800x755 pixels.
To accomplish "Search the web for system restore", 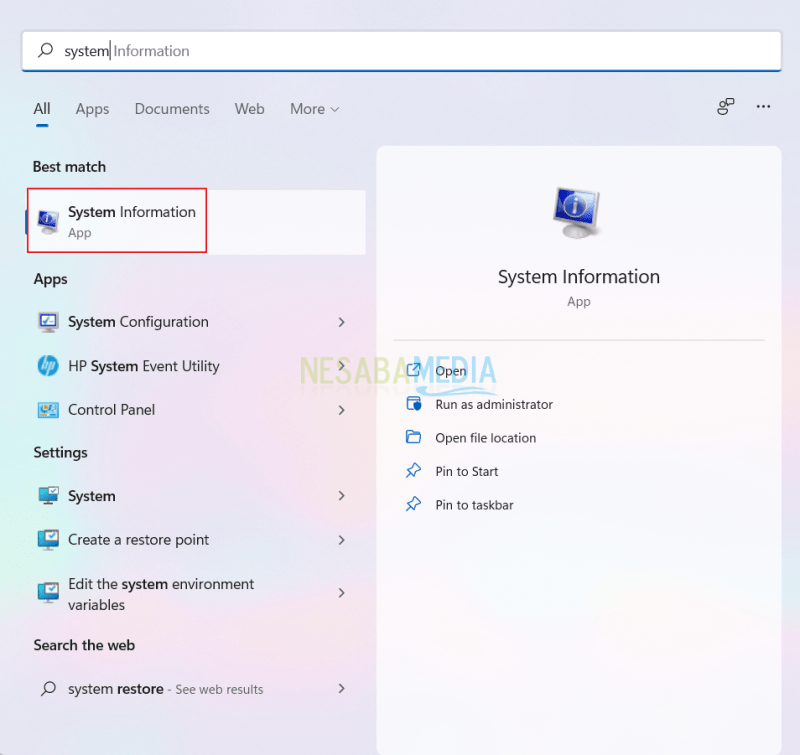I will 193,689.
